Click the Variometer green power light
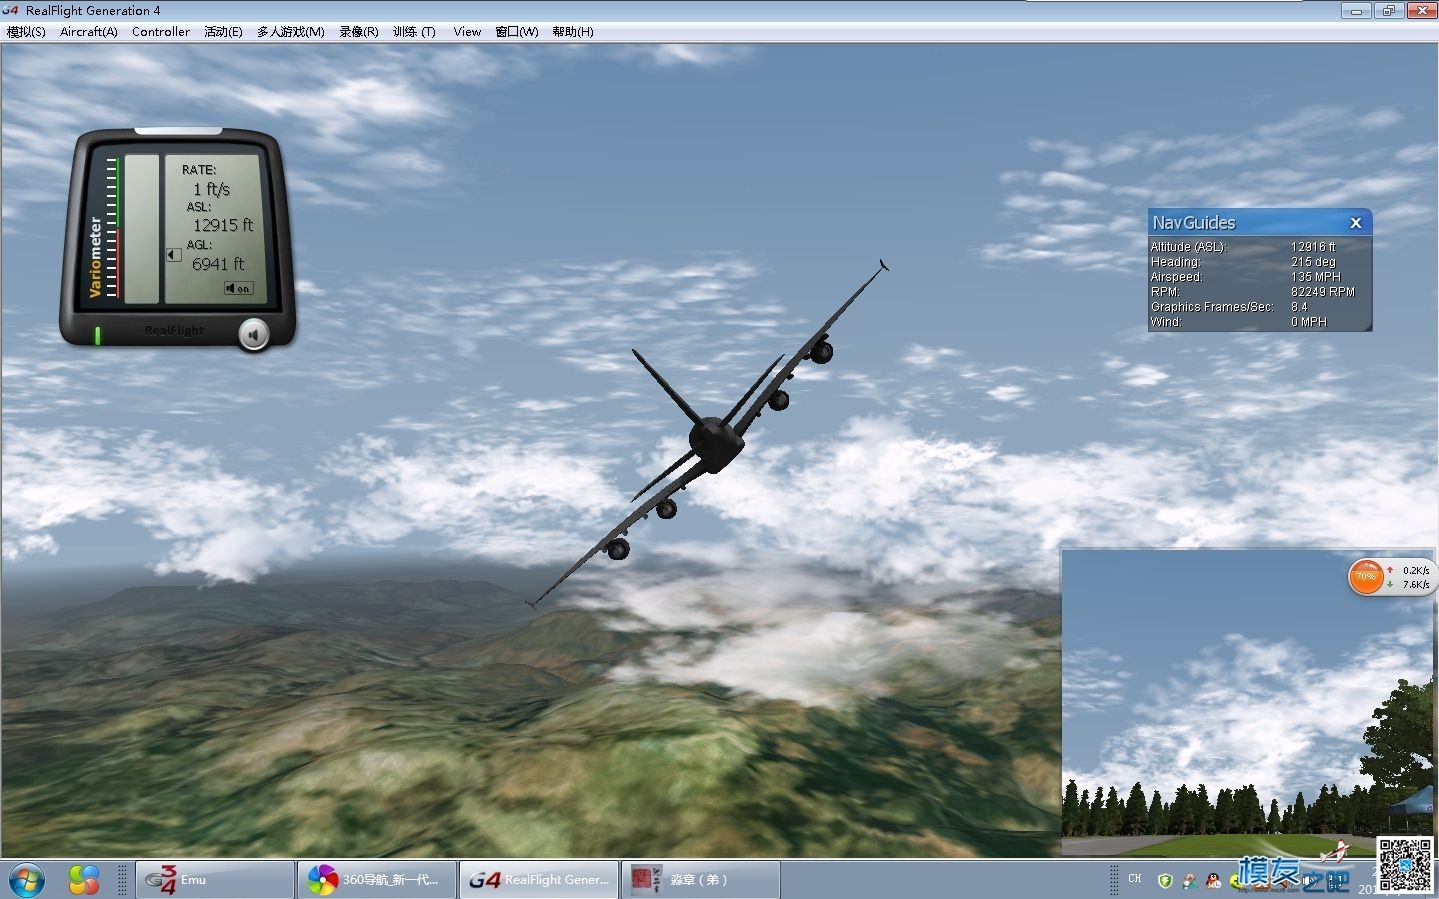 (97, 335)
